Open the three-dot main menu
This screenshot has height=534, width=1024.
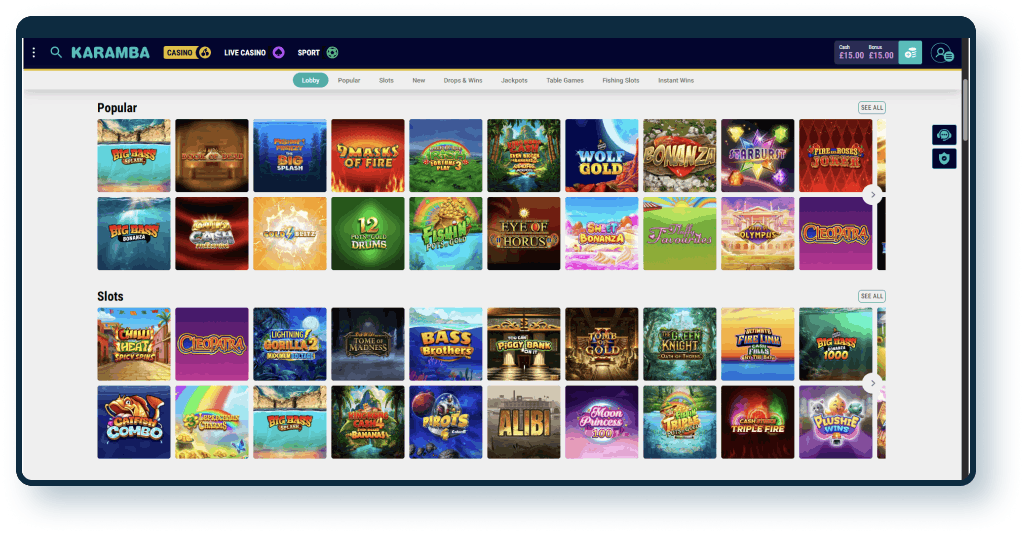pyautogui.click(x=34, y=53)
